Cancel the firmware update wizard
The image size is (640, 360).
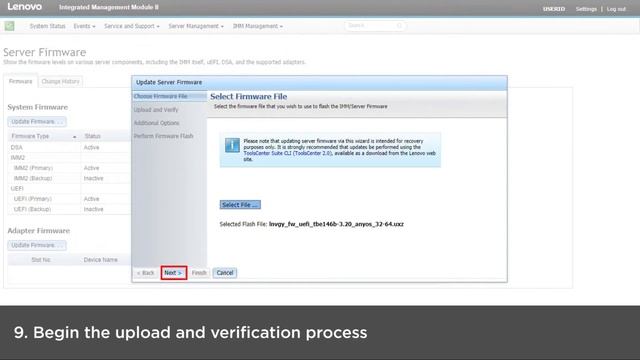pyautogui.click(x=225, y=273)
